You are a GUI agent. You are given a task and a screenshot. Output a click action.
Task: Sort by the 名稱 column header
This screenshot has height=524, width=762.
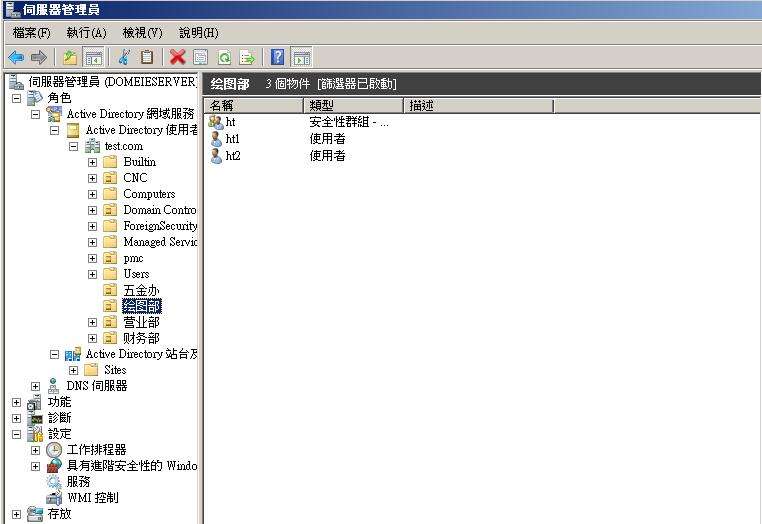click(x=254, y=105)
